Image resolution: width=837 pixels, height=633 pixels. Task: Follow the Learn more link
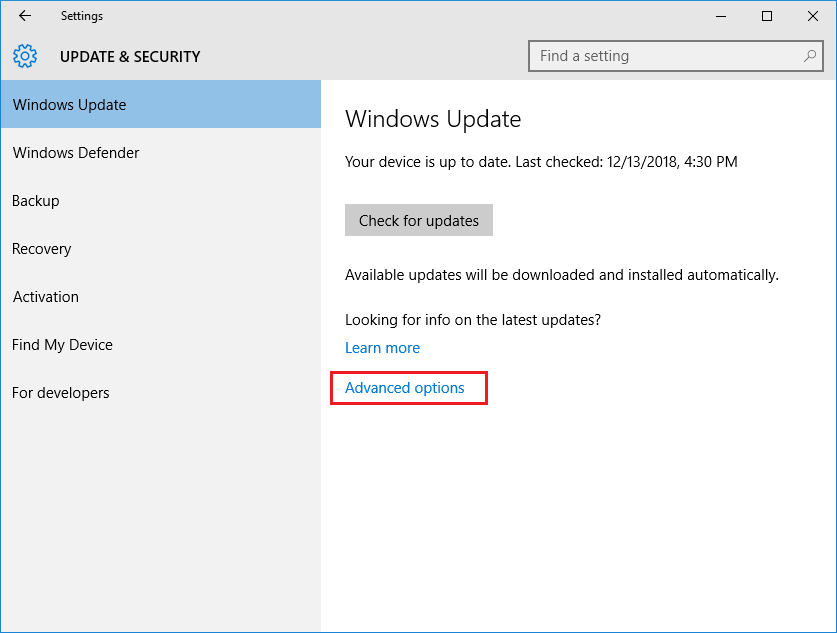tap(382, 348)
